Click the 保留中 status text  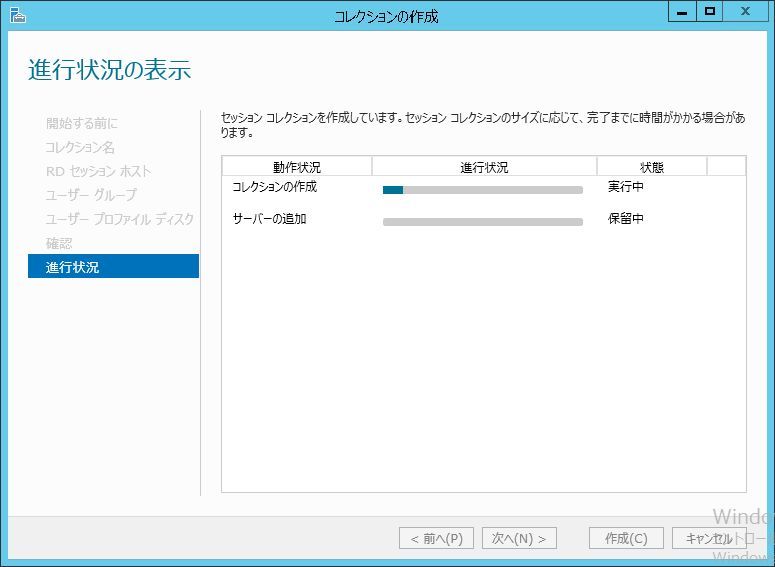626,218
